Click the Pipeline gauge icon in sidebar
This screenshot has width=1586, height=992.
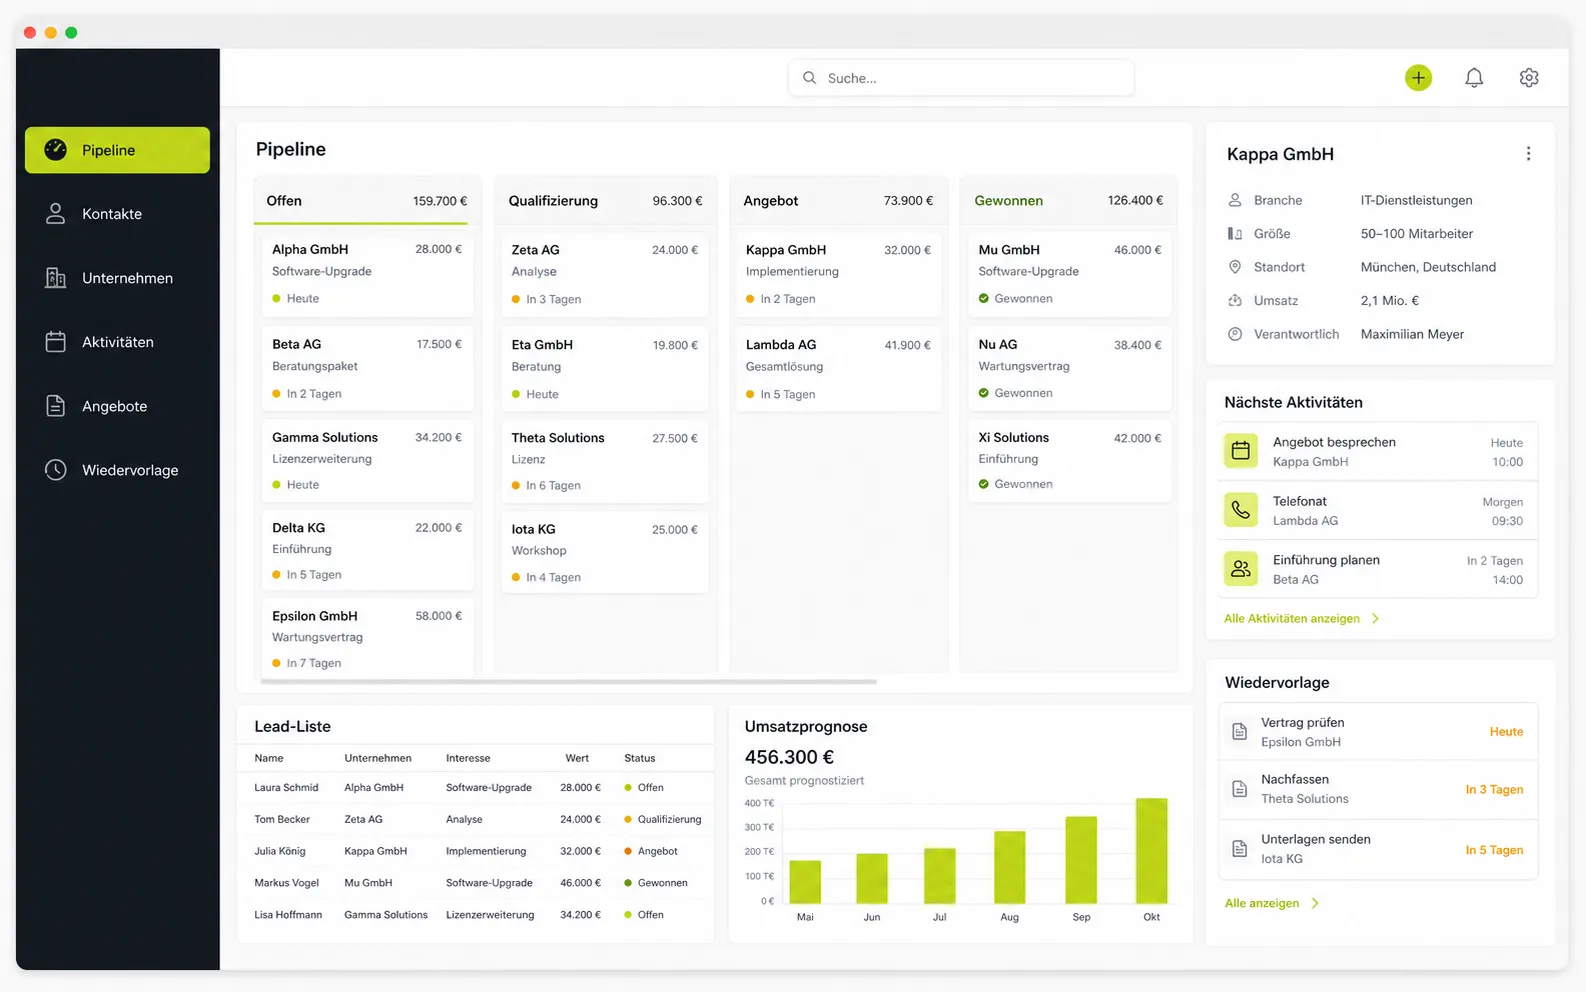(x=56, y=150)
